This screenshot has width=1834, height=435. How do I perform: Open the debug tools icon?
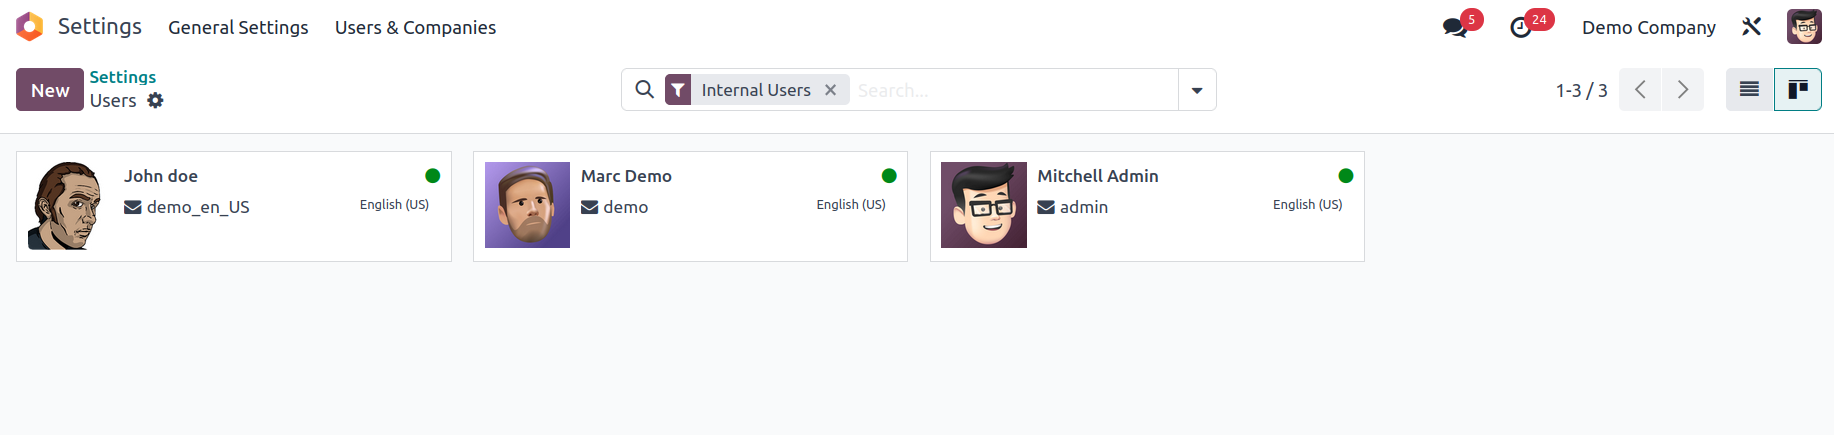pyautogui.click(x=1751, y=27)
